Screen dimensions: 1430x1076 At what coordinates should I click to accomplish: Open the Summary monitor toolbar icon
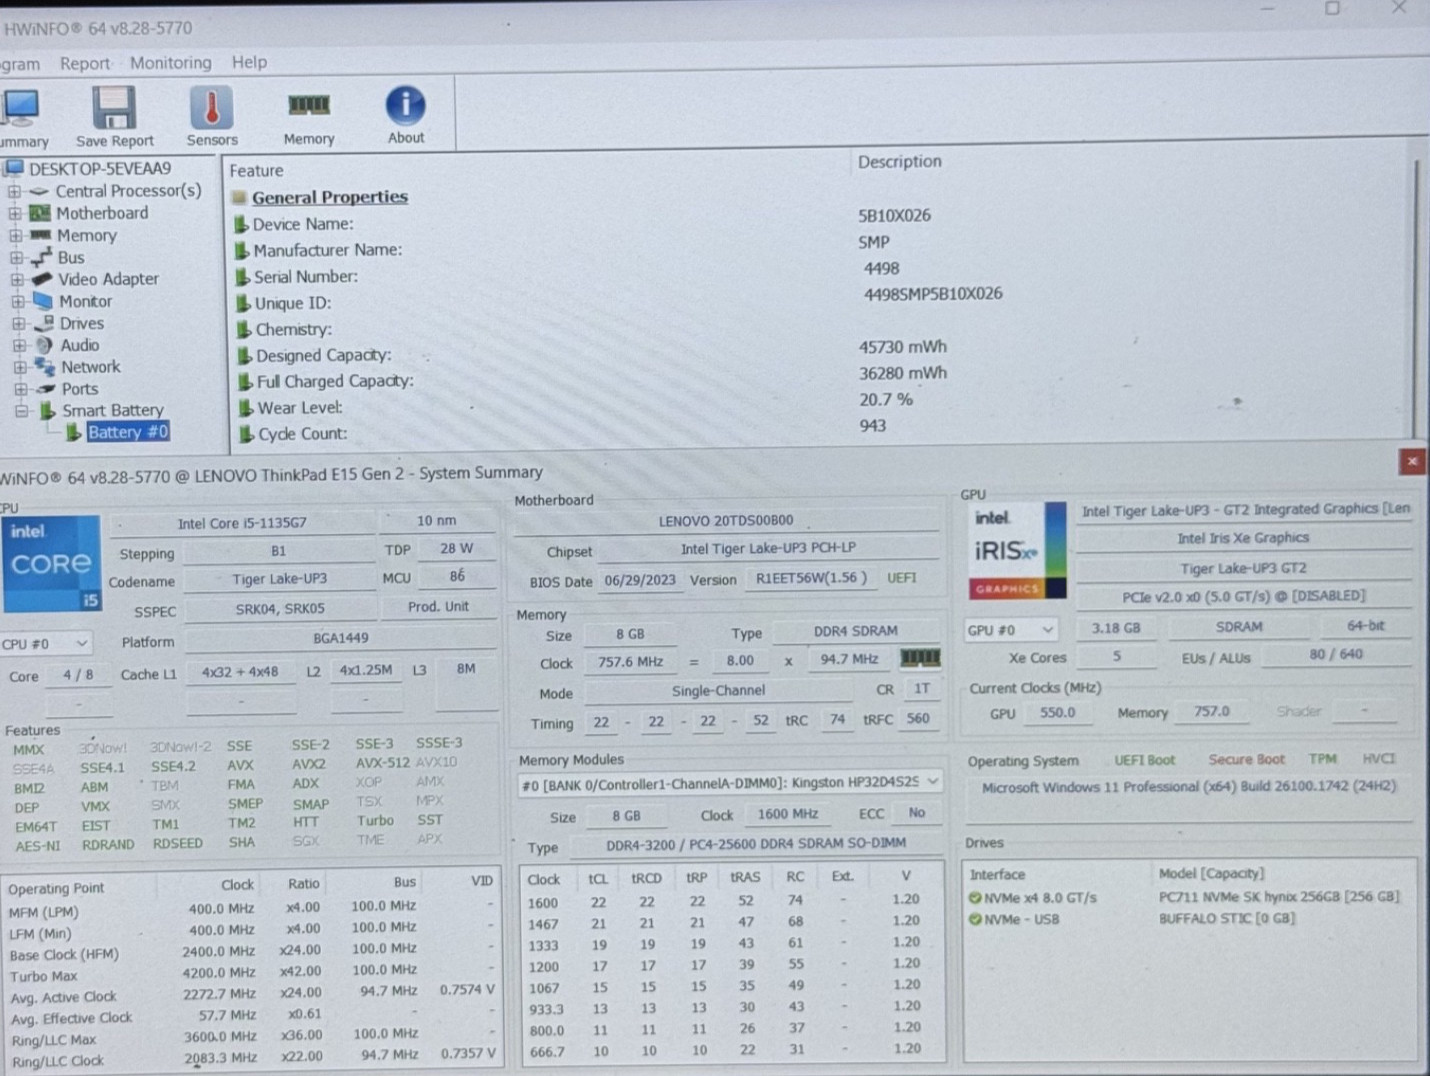[x=20, y=107]
